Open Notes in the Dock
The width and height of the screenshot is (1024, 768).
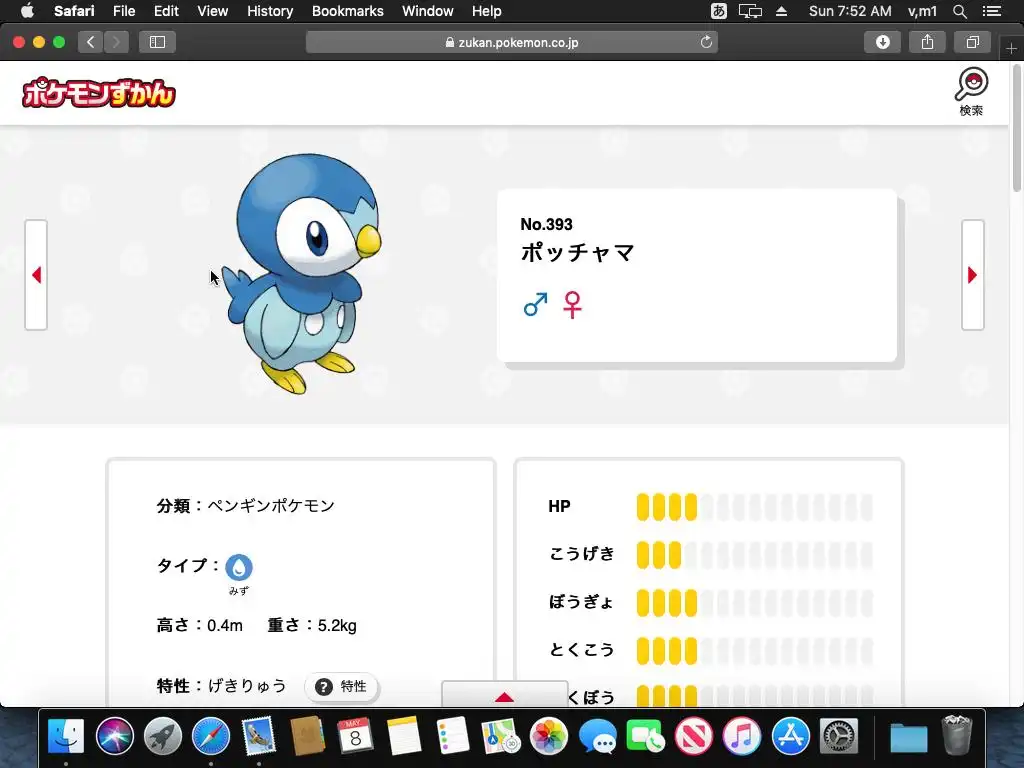tap(404, 736)
